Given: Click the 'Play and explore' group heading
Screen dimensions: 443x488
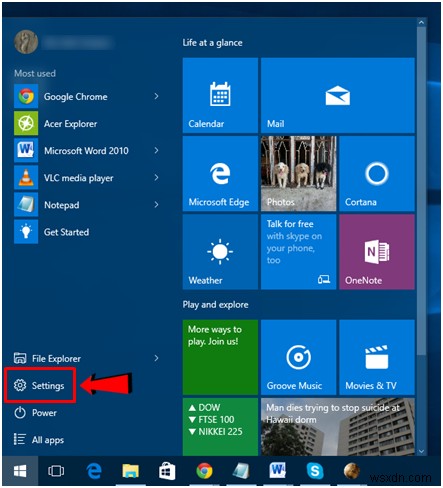Looking at the screenshot, I should point(215,305).
